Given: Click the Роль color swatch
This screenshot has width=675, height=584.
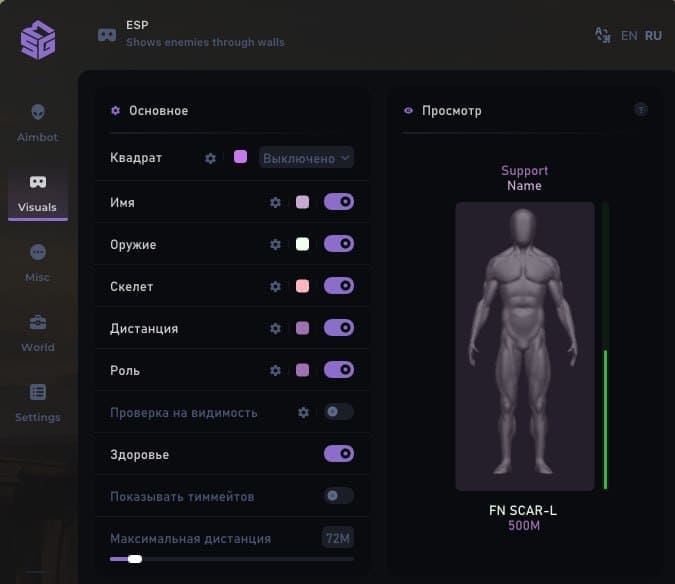Looking at the screenshot, I should coord(302,371).
